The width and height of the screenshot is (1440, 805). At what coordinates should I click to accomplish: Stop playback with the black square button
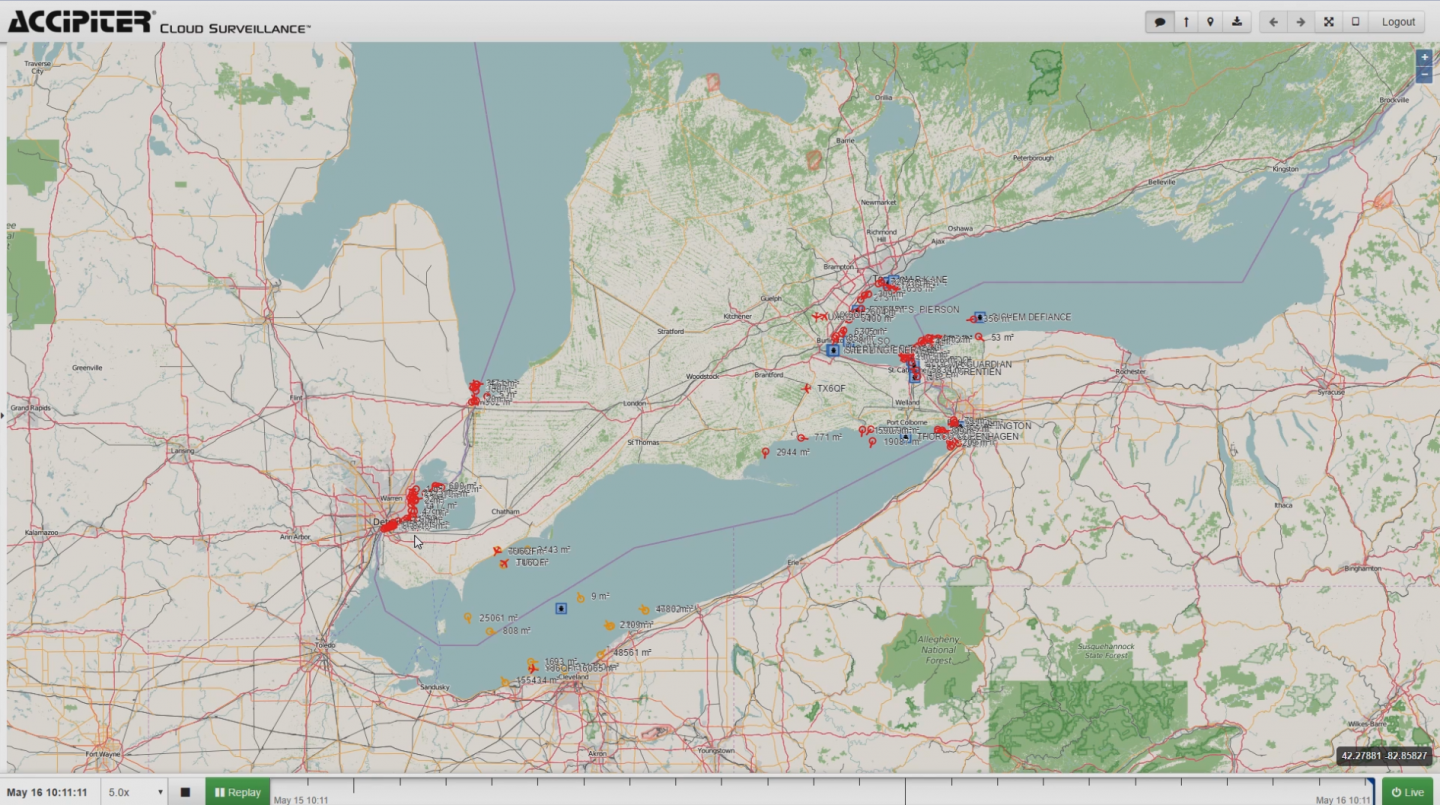click(x=185, y=792)
